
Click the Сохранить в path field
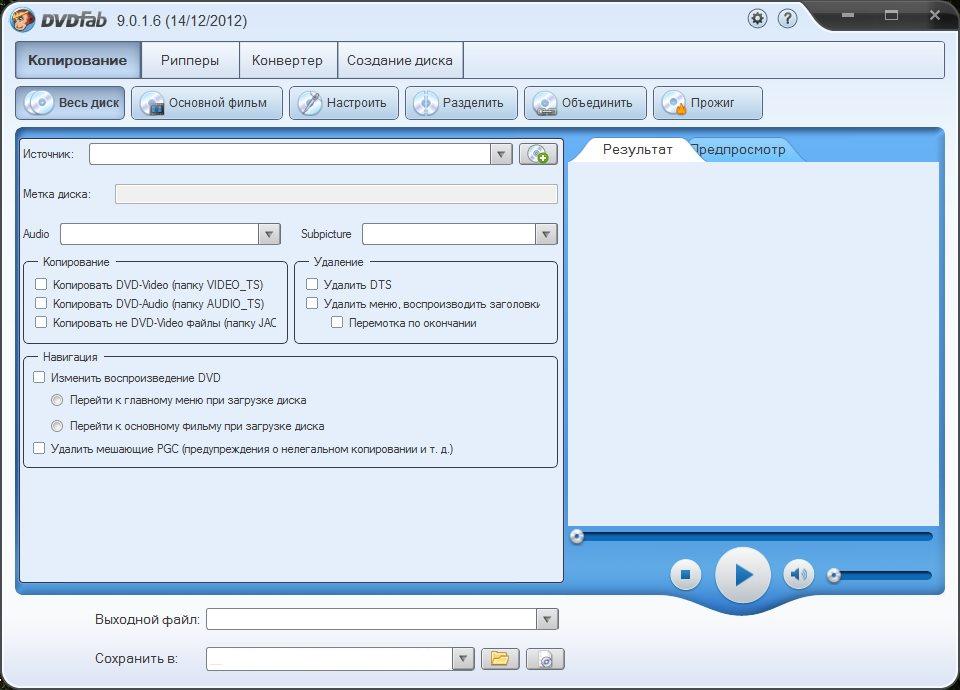pos(329,659)
